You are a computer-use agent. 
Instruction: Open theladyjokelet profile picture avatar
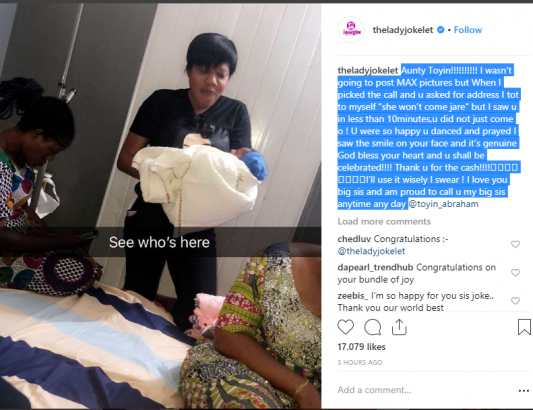(351, 30)
